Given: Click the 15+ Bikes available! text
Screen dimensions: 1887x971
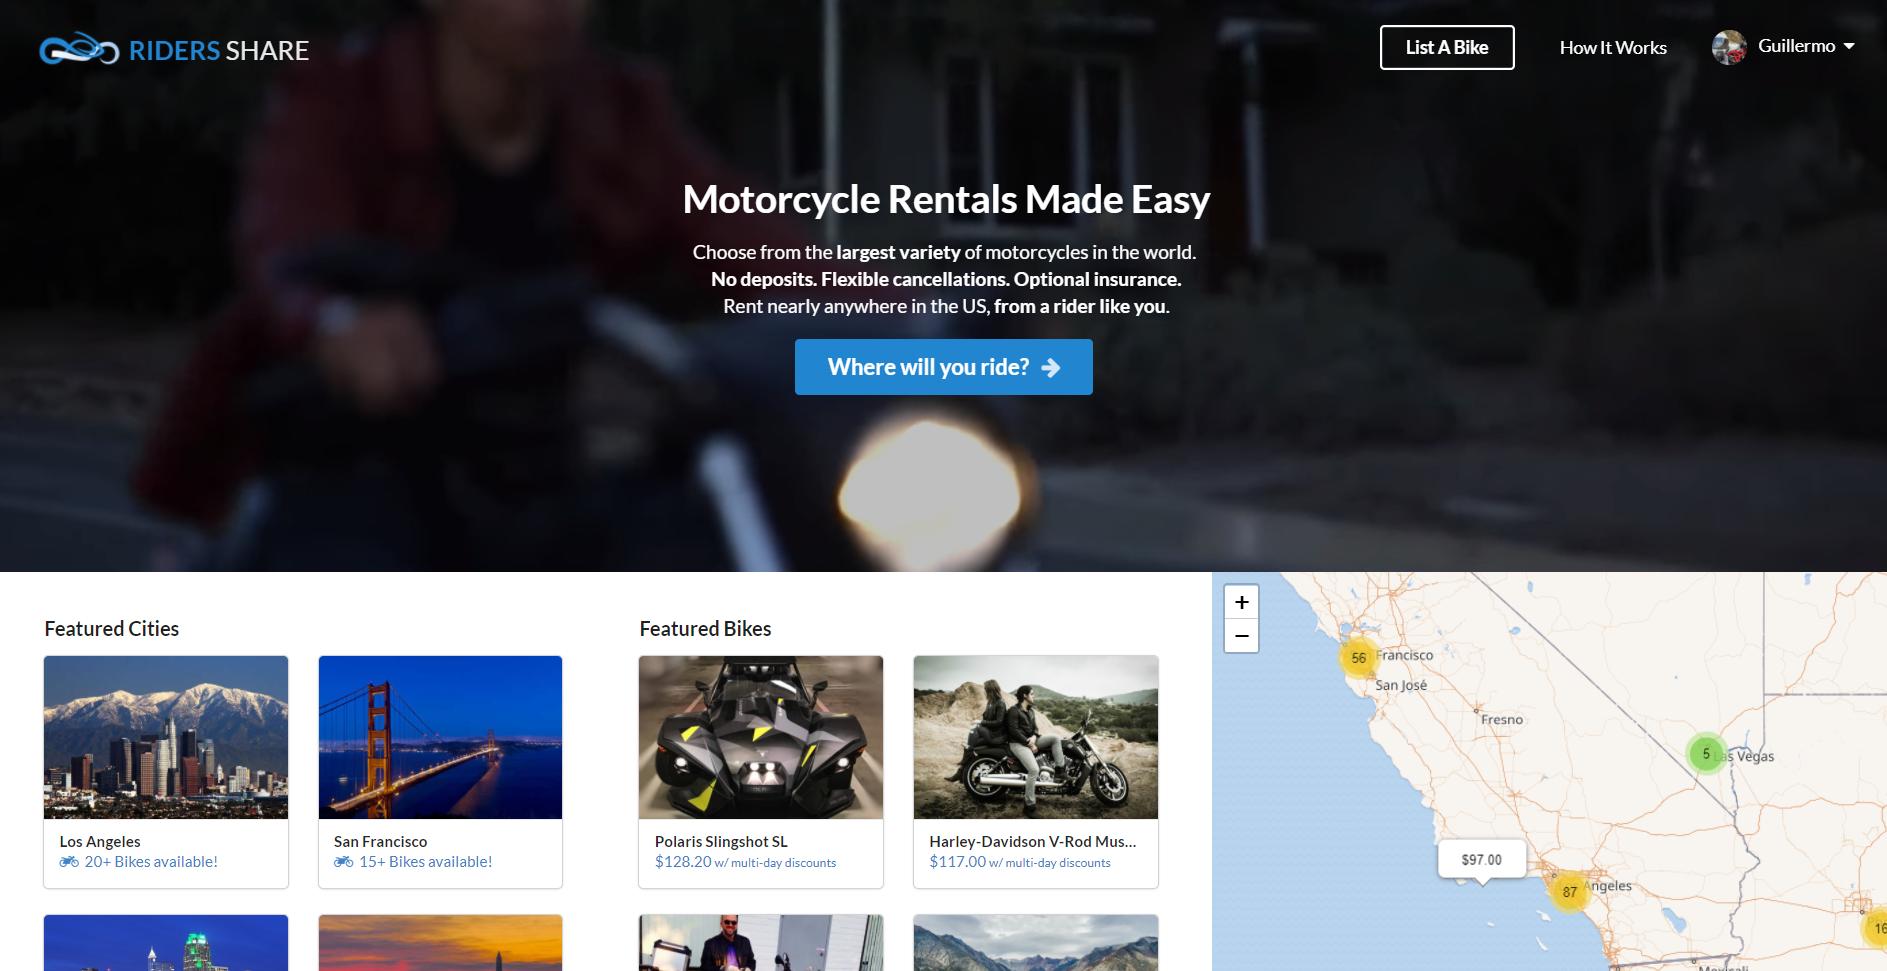Looking at the screenshot, I should [426, 862].
